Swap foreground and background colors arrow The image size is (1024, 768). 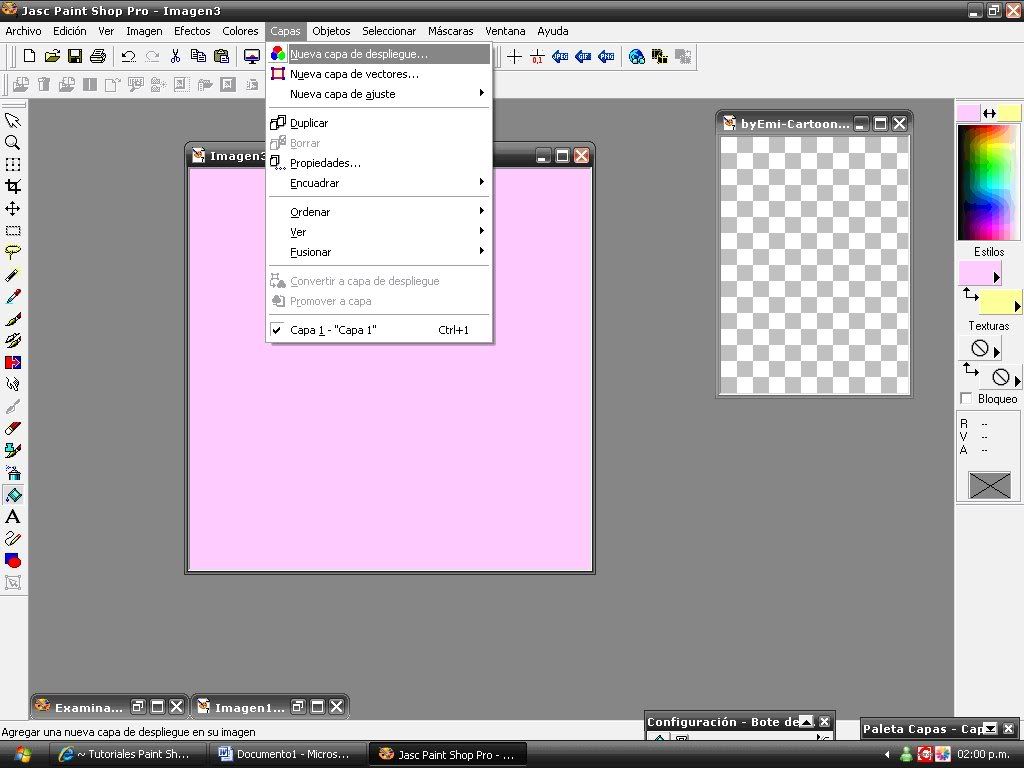pyautogui.click(x=989, y=113)
